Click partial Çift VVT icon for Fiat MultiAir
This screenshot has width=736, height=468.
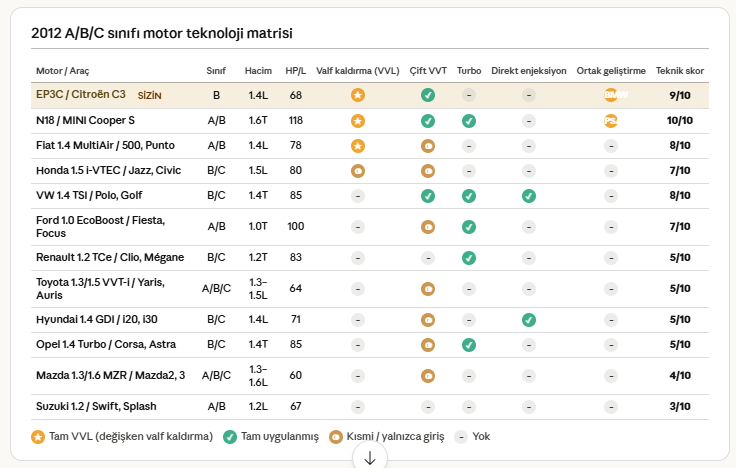(427, 145)
